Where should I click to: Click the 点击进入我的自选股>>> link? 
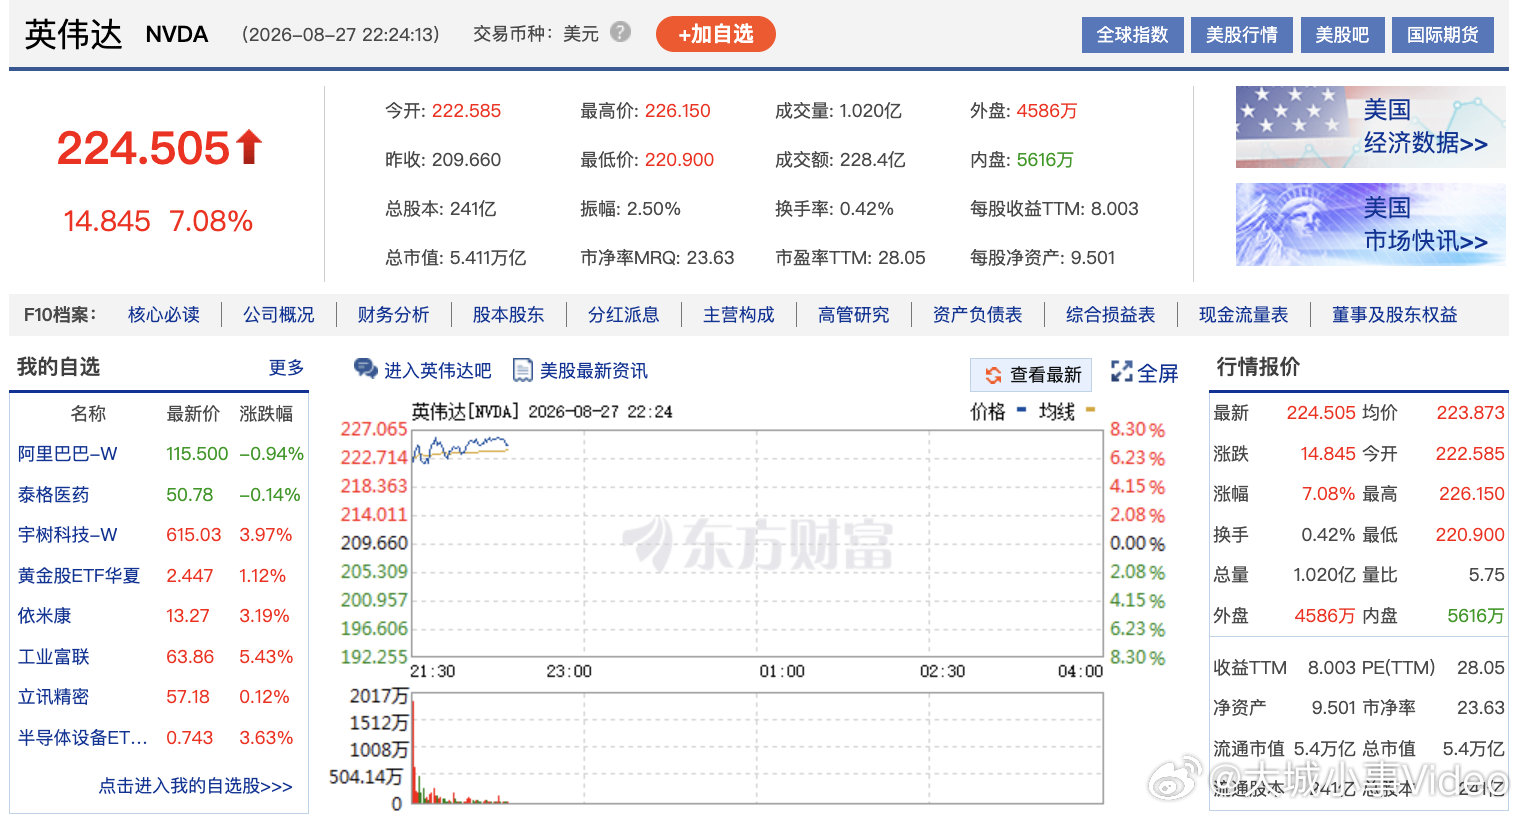tap(195, 786)
